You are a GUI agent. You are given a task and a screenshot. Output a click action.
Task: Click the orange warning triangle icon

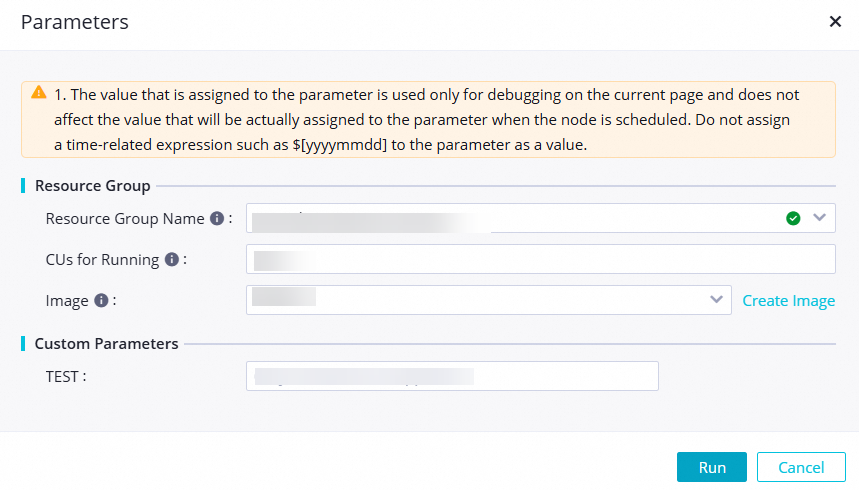39,92
